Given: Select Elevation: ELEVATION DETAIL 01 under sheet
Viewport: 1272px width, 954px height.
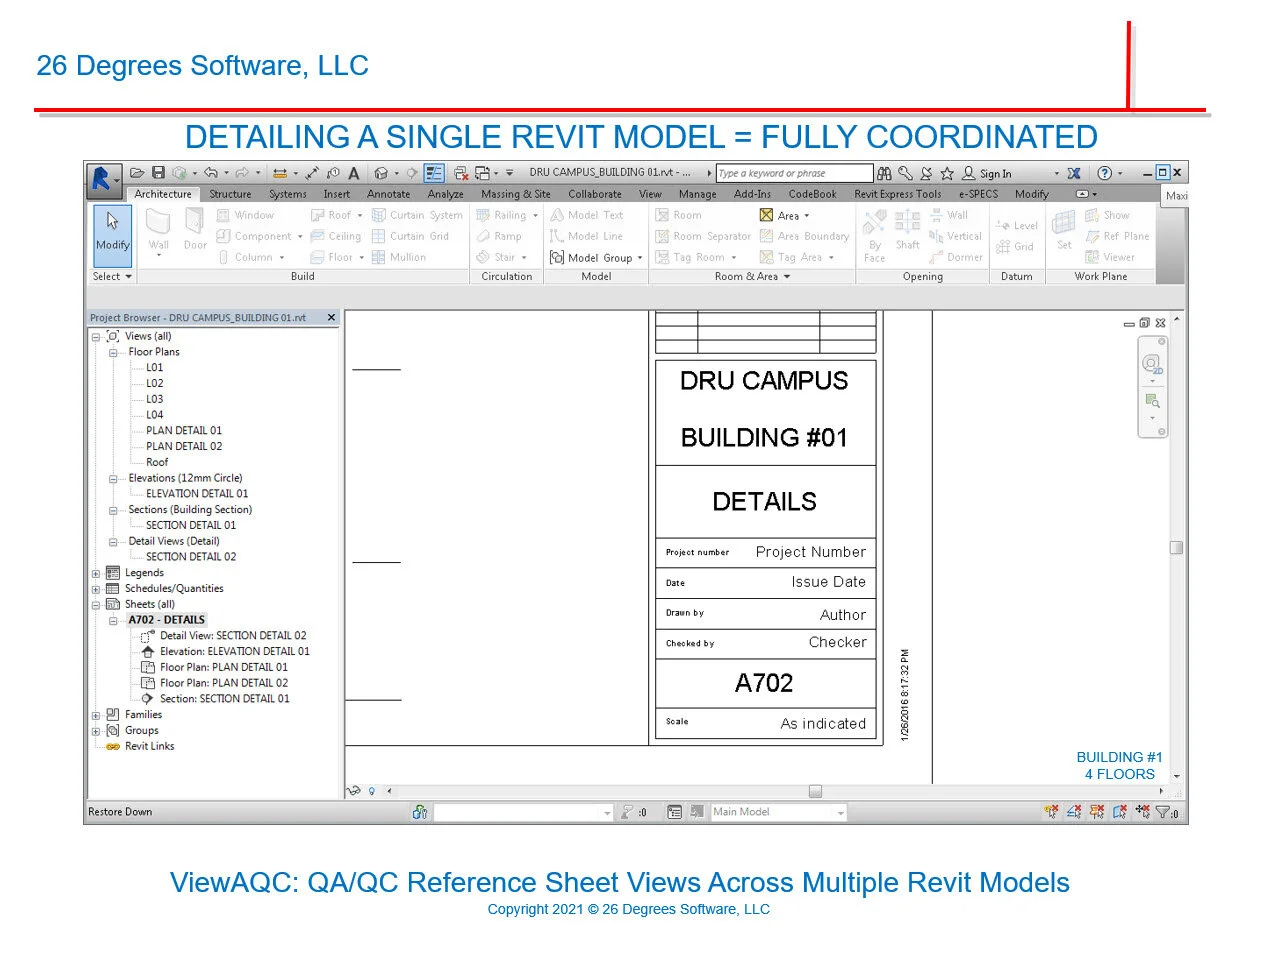Looking at the screenshot, I should point(234,651).
